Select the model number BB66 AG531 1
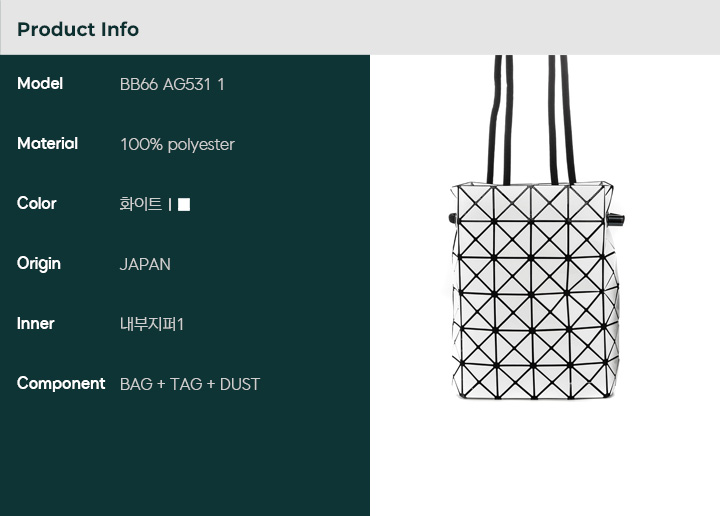The image size is (720, 516). point(172,84)
